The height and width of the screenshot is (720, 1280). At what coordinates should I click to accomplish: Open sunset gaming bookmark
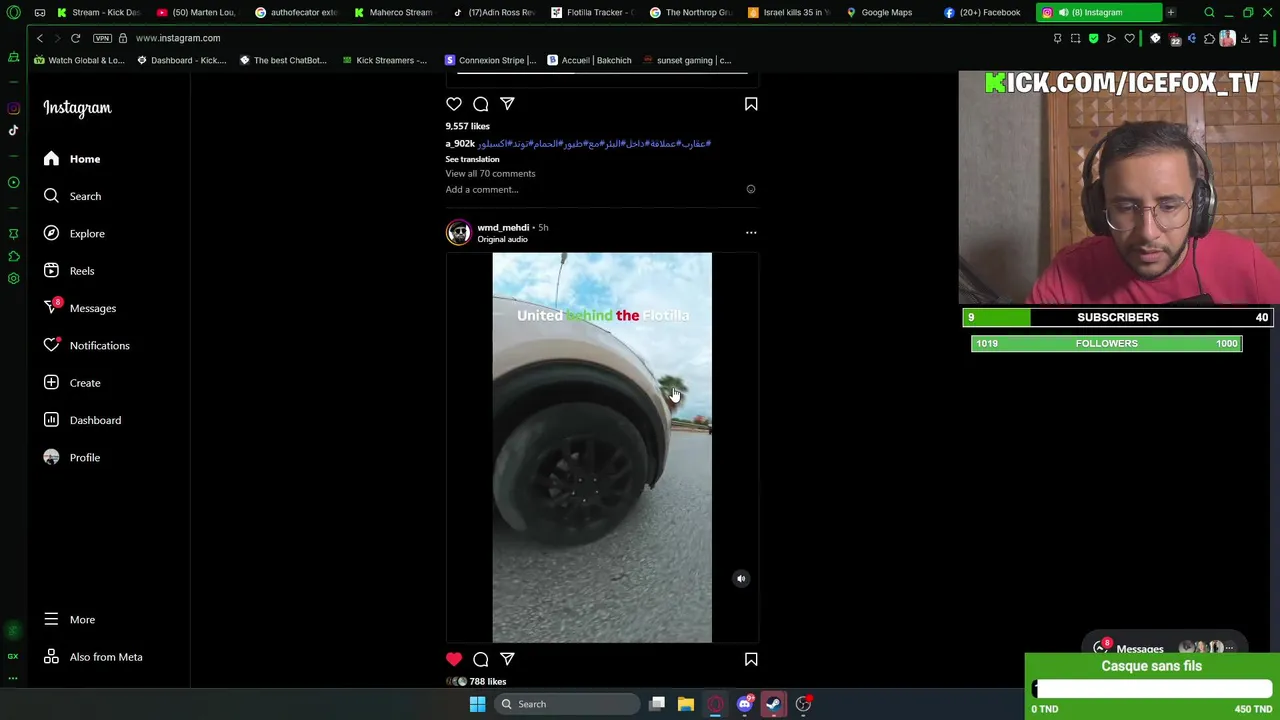[x=688, y=60]
